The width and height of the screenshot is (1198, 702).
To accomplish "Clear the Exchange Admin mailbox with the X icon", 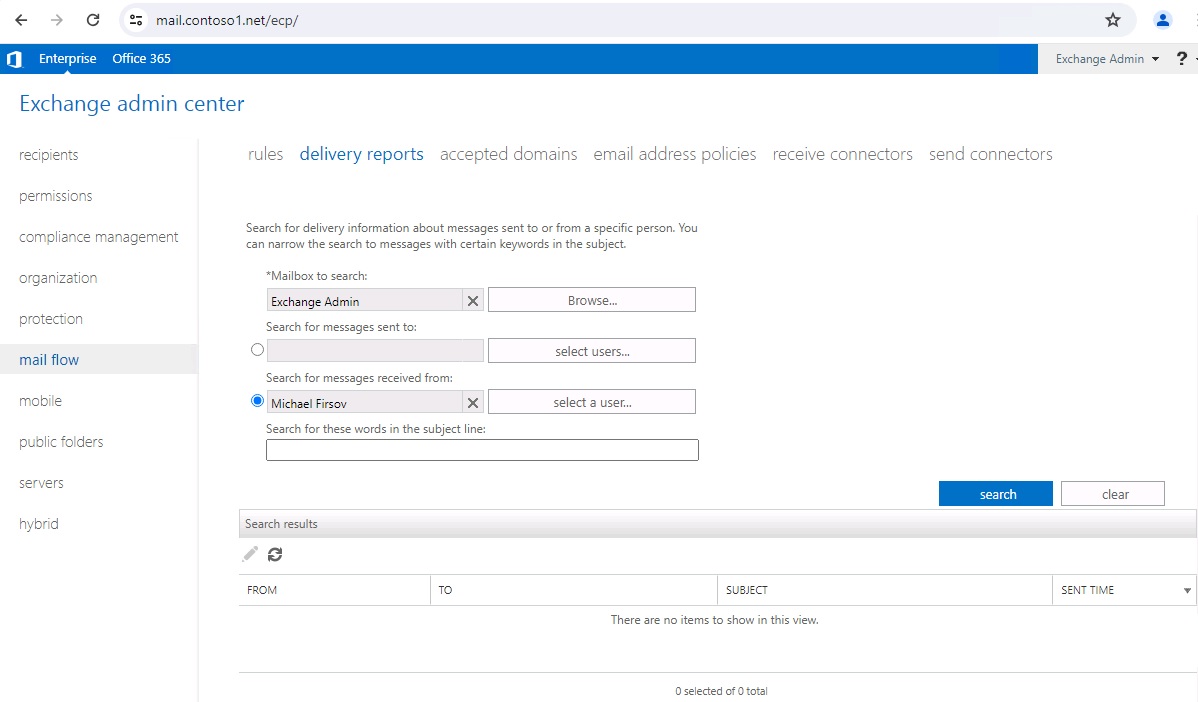I will (473, 299).
